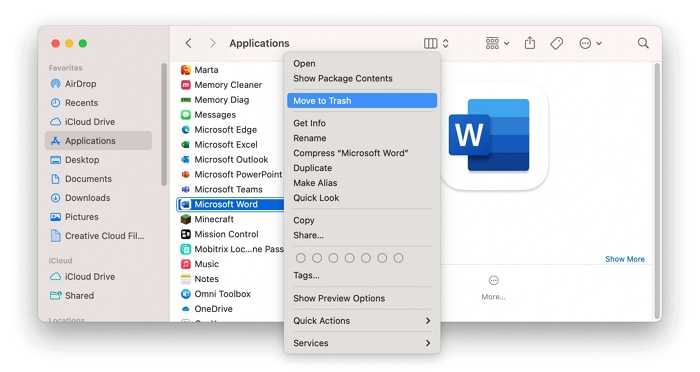Select the Mission Control app
The image size is (700, 372).
tap(219, 234)
